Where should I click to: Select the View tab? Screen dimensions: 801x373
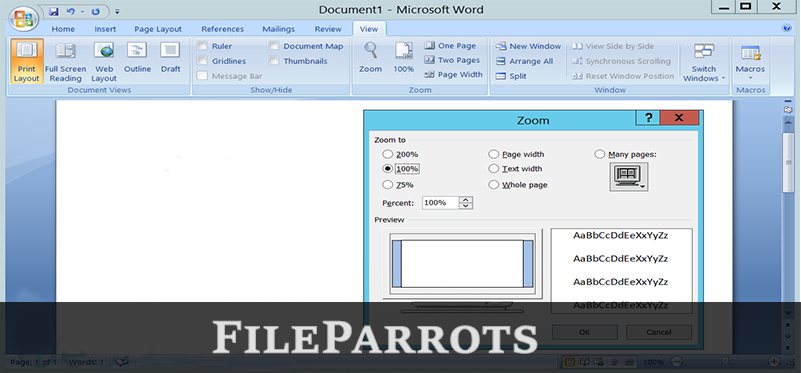tap(369, 29)
